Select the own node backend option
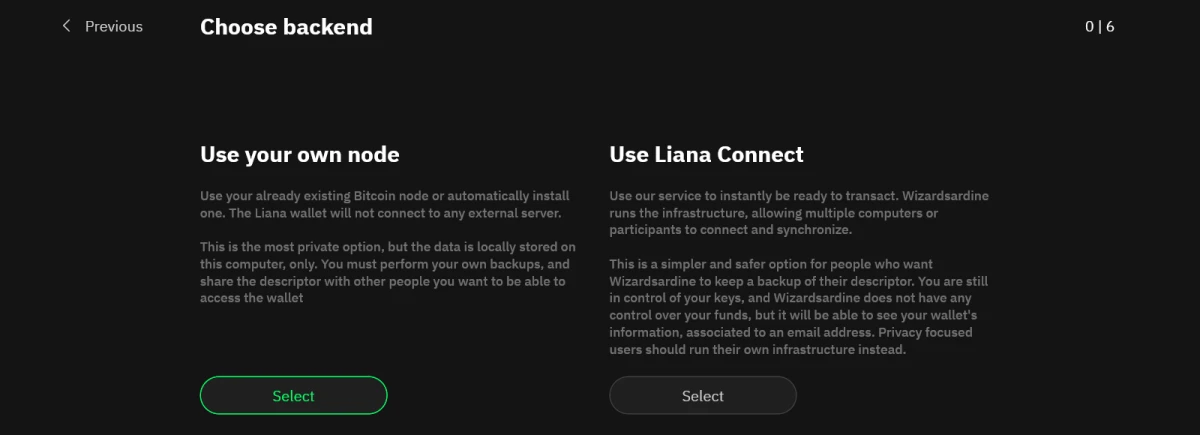Screen dimensions: 1200x435 tap(293, 396)
